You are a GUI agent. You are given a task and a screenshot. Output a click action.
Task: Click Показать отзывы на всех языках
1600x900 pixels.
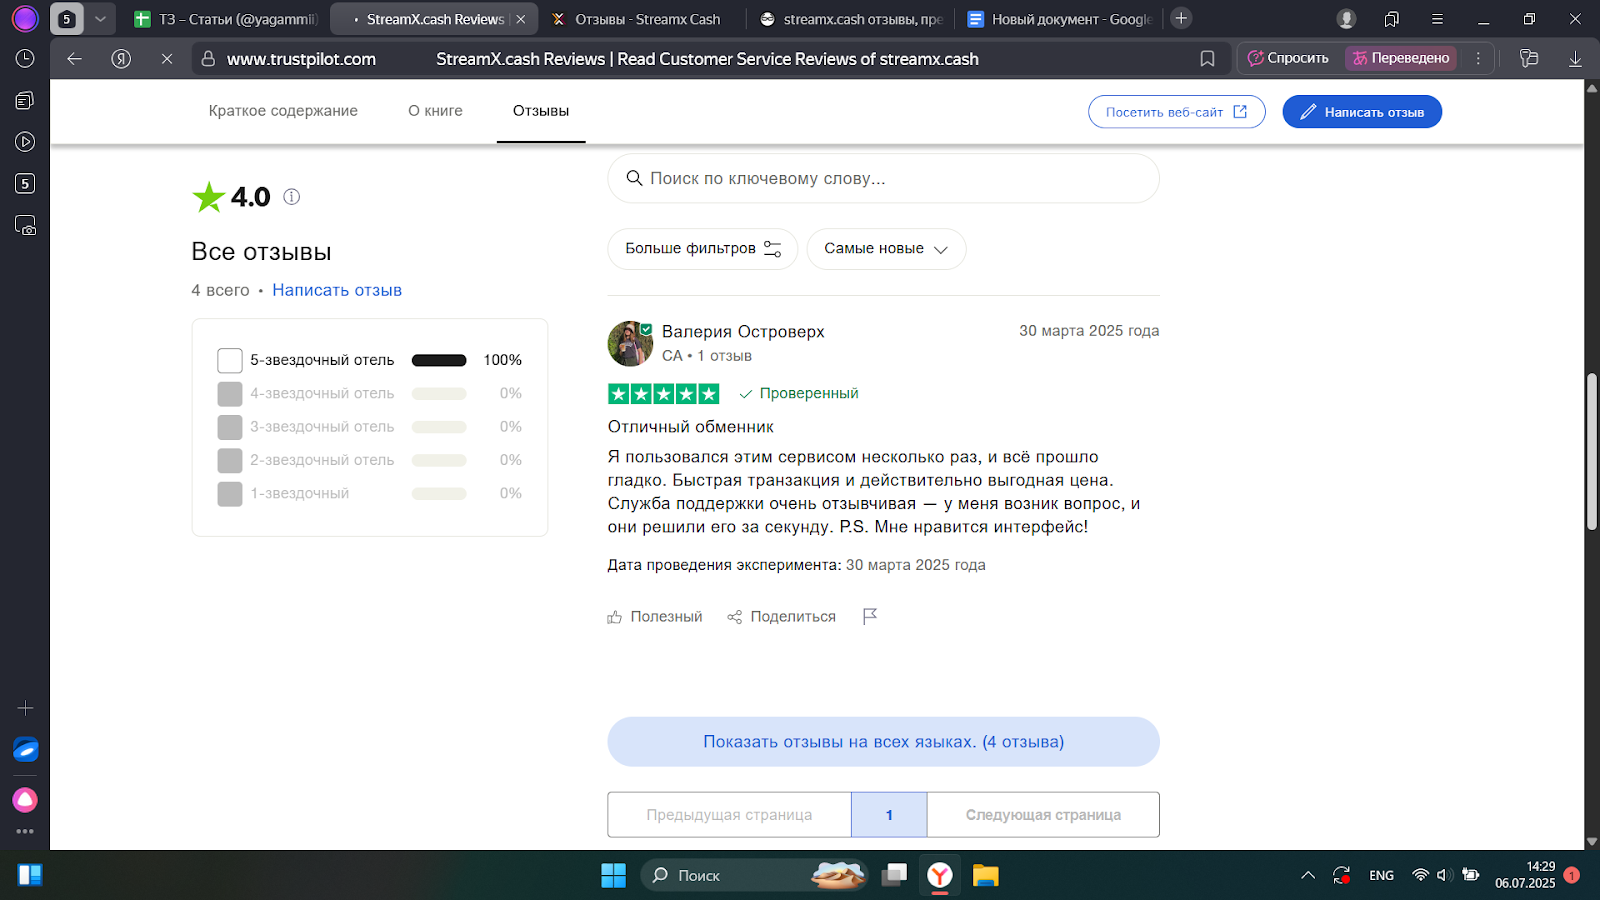[x=883, y=742]
